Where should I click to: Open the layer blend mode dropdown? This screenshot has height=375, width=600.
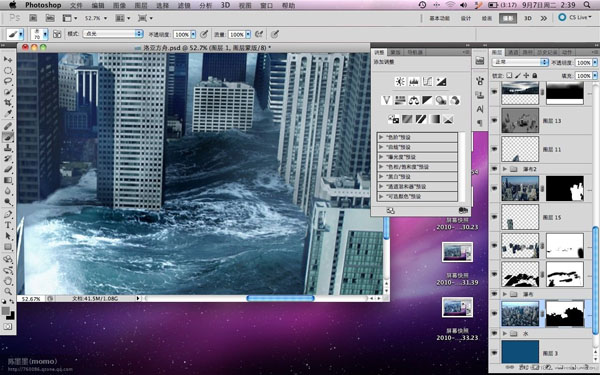pos(520,62)
